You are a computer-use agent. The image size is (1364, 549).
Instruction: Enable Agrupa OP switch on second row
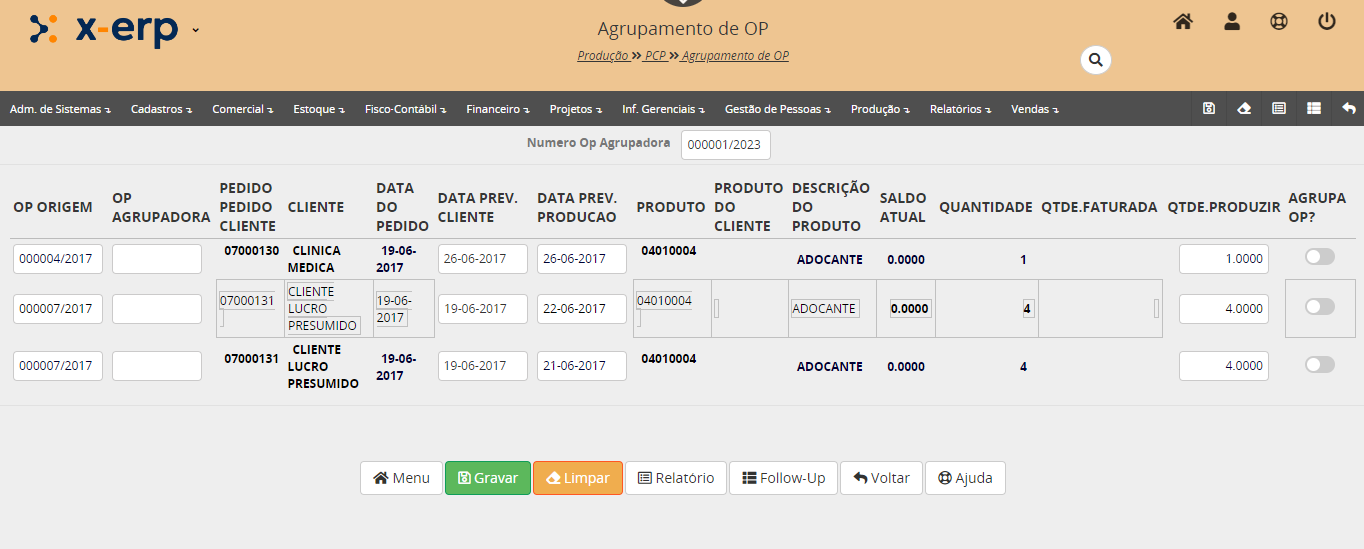pyautogui.click(x=1319, y=307)
